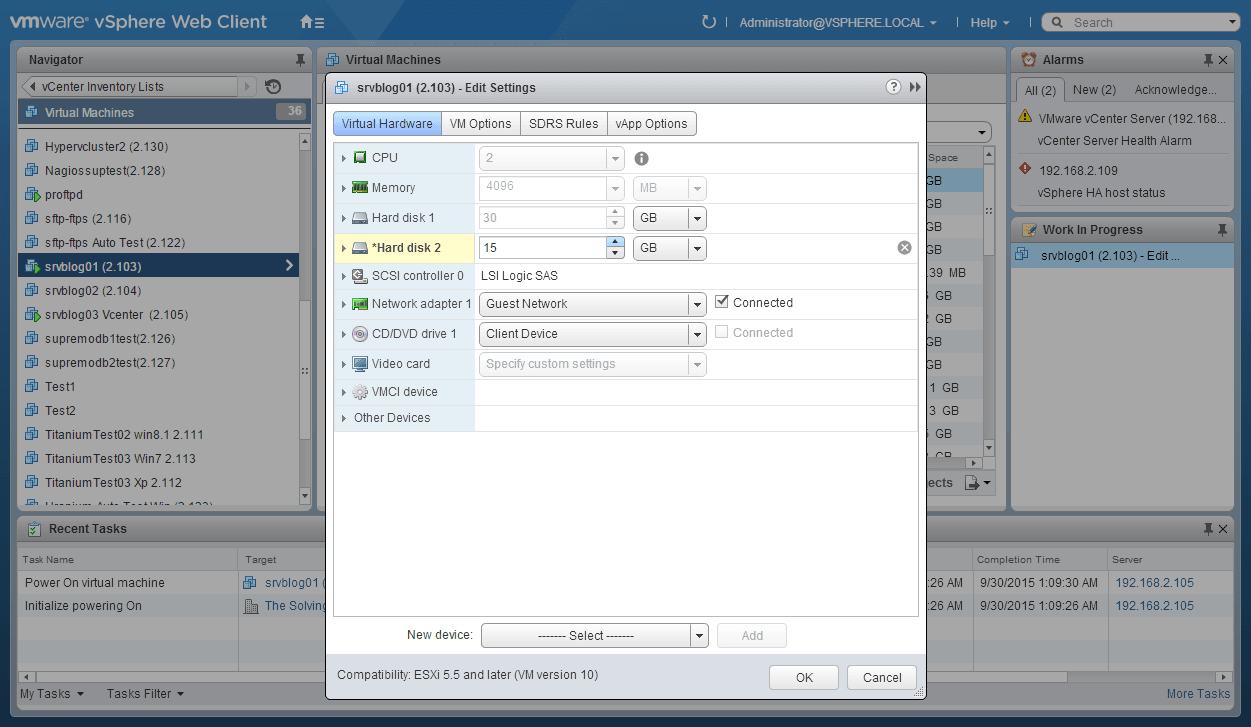The width and height of the screenshot is (1251, 727).
Task: Click the CPU info icon
Action: (642, 158)
